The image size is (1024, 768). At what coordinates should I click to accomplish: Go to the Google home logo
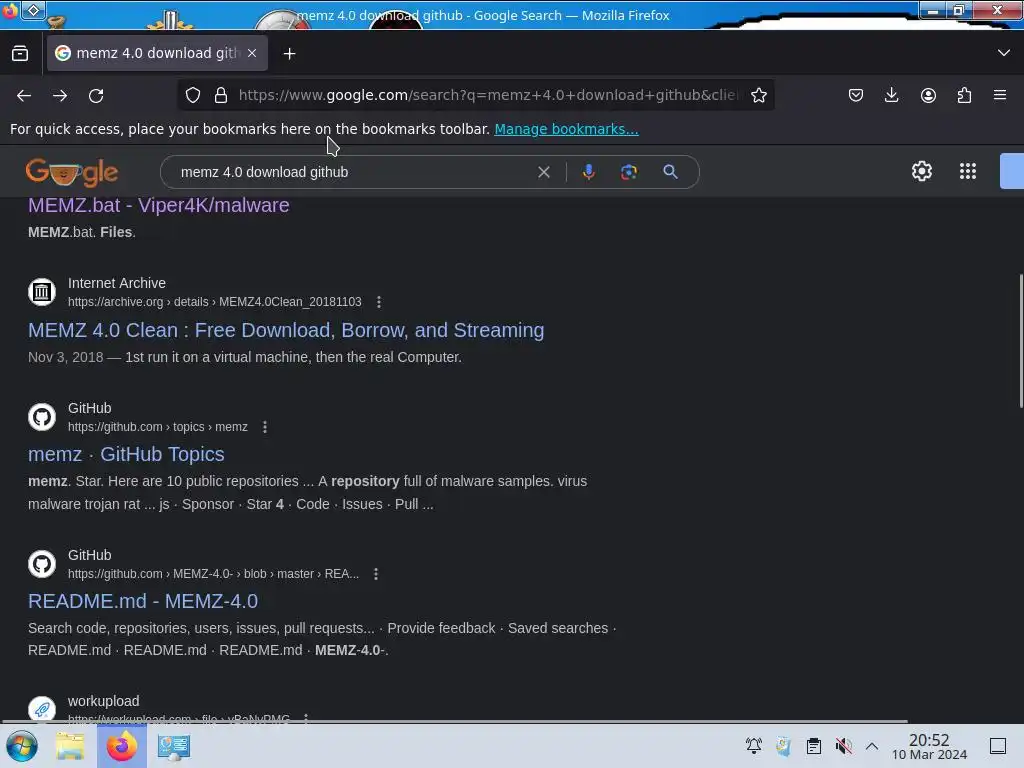72,172
